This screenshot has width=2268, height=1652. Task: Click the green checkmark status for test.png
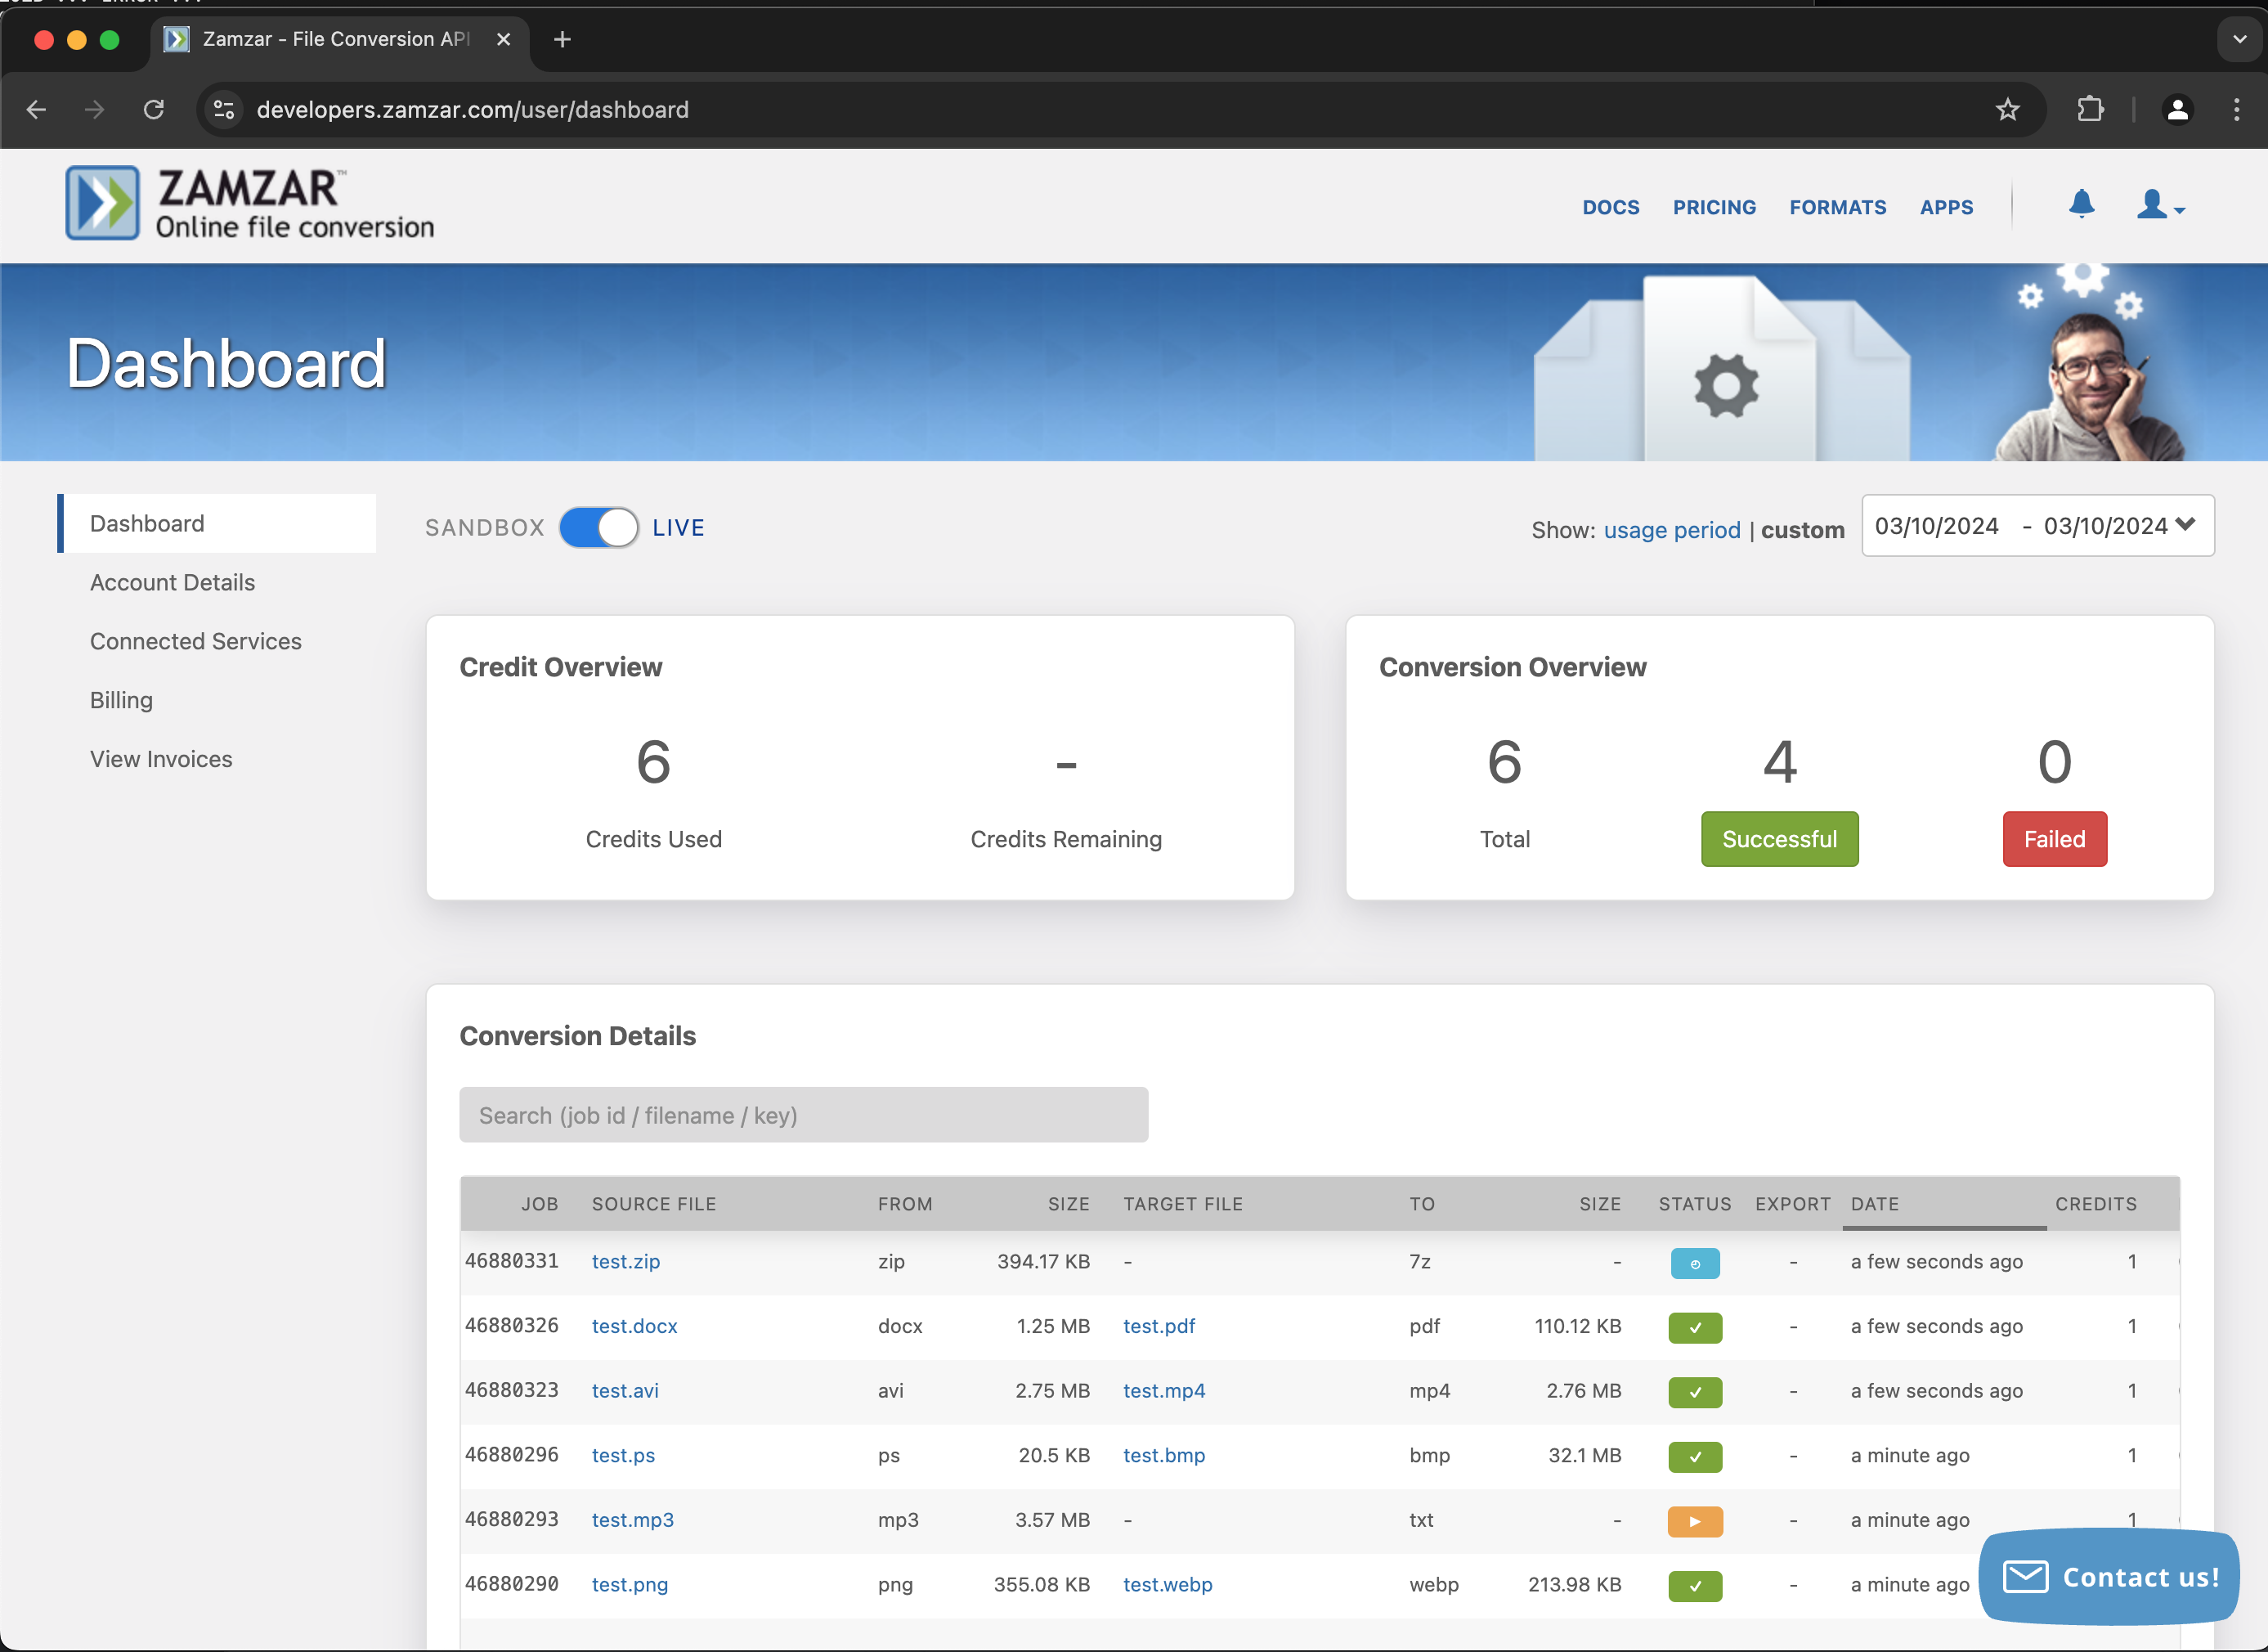(x=1694, y=1586)
